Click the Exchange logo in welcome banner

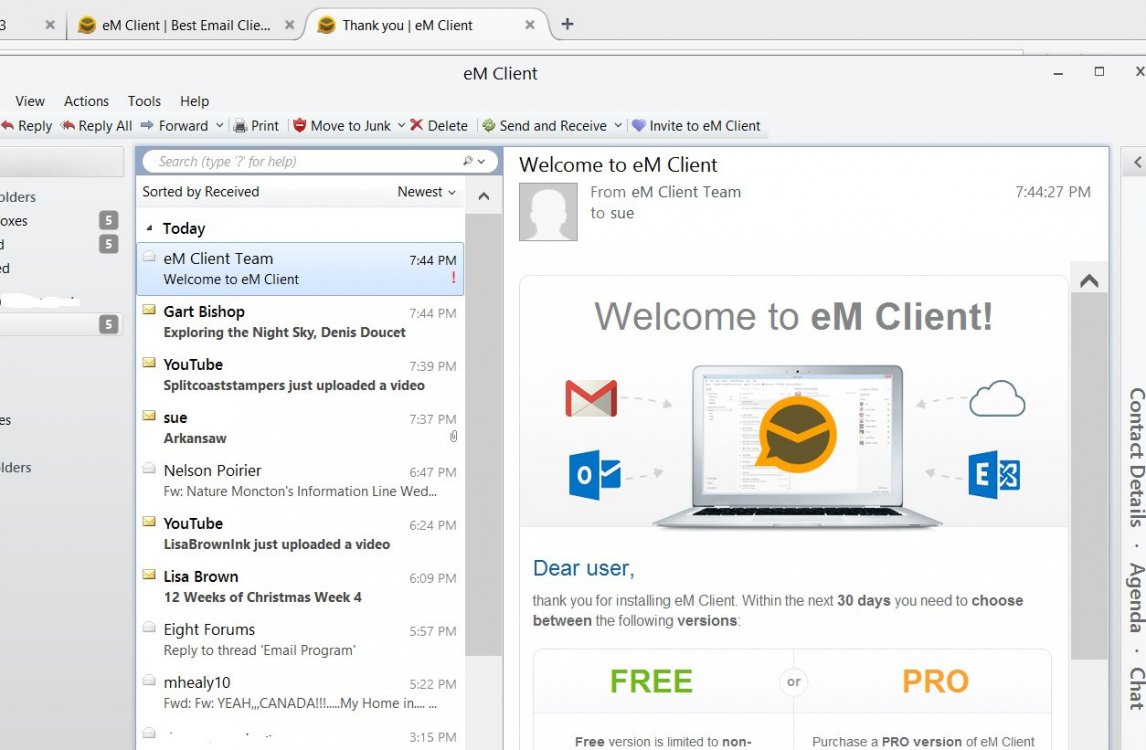point(994,475)
